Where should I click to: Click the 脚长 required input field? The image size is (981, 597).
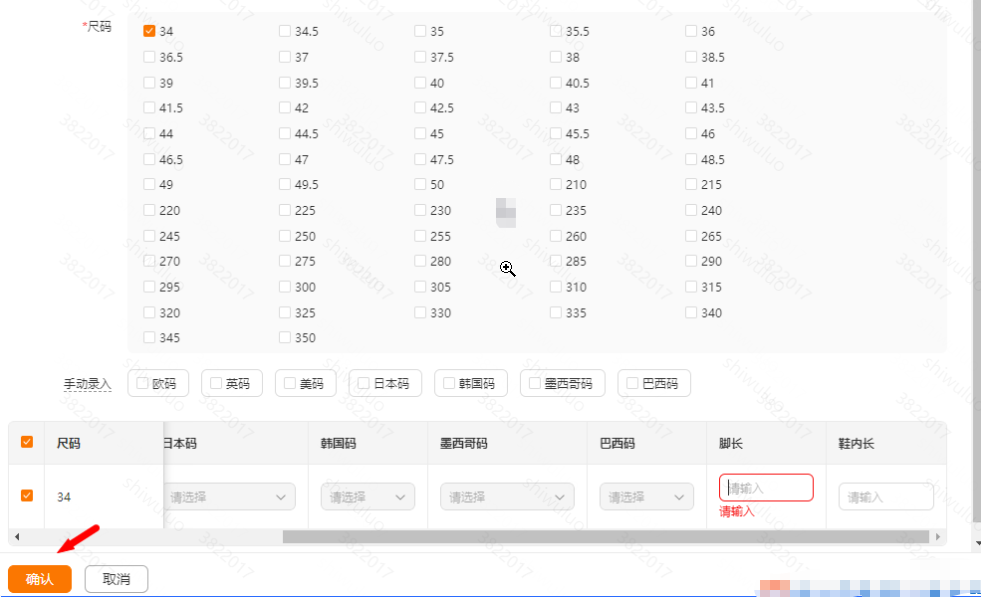[x=765, y=487]
